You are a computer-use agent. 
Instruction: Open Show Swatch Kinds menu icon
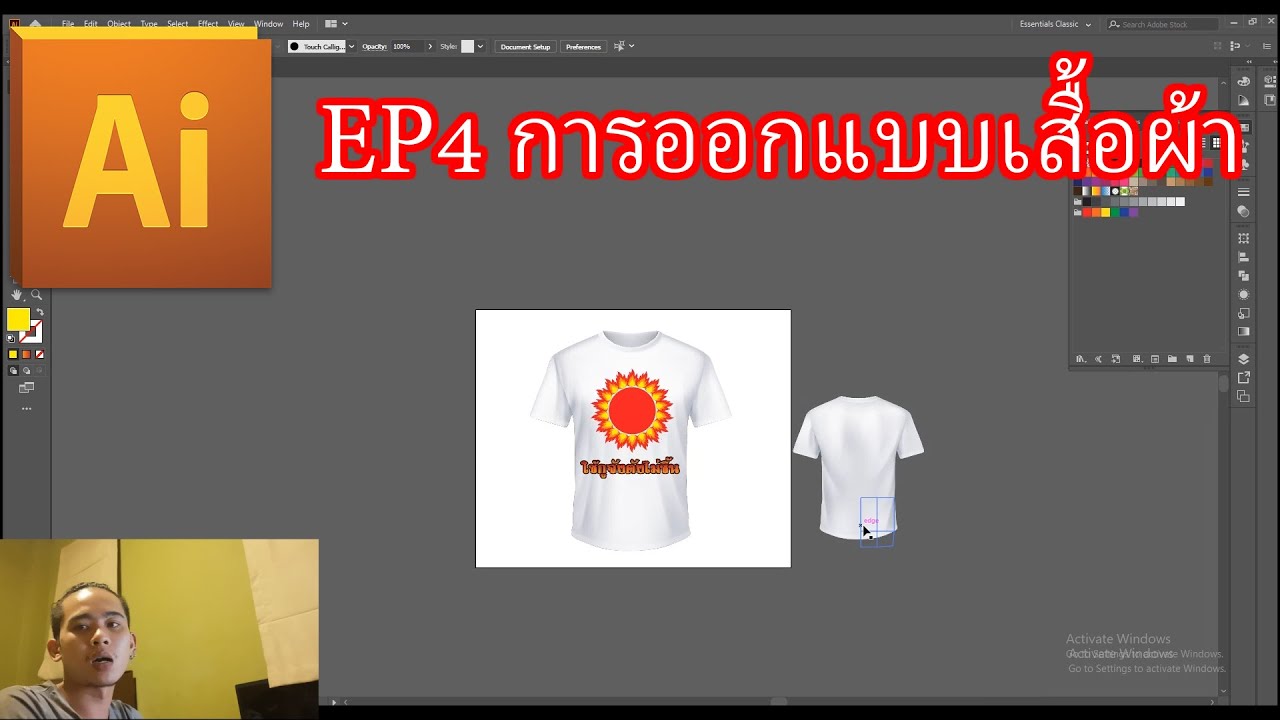(x=1137, y=359)
